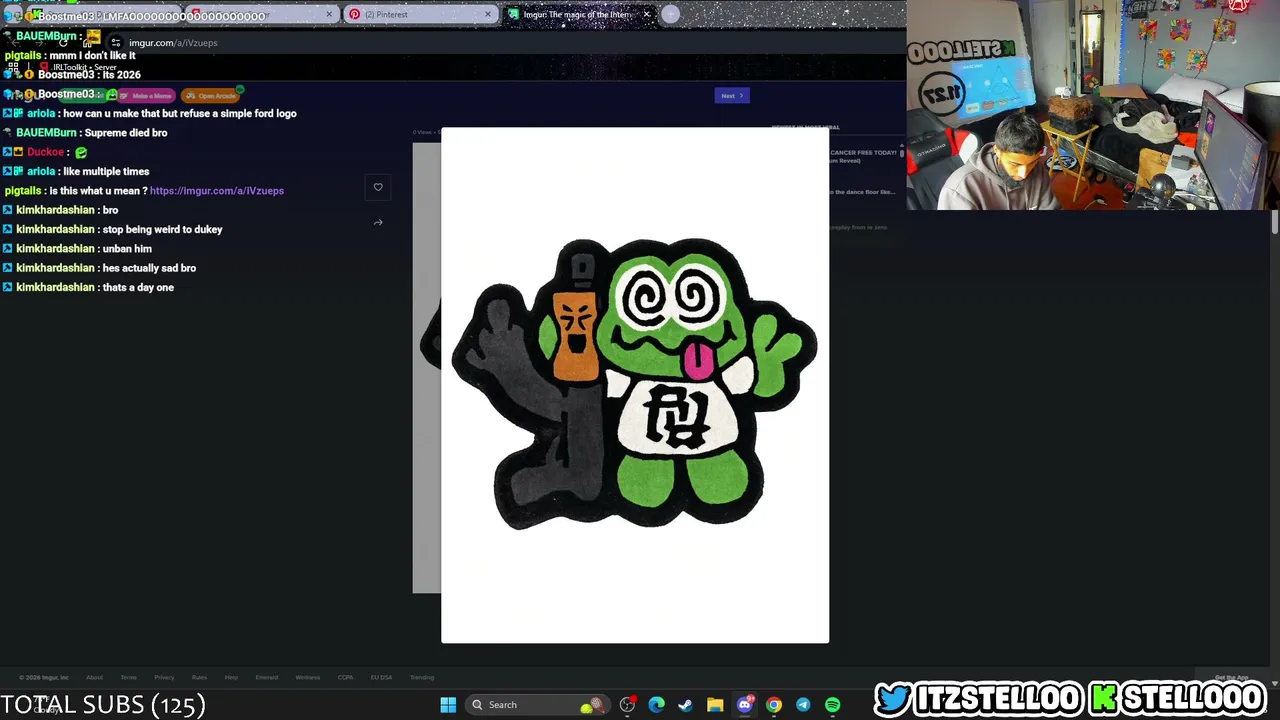Click the chat message "Supreme died bro"
This screenshot has height=720, width=1280.
click(x=126, y=133)
